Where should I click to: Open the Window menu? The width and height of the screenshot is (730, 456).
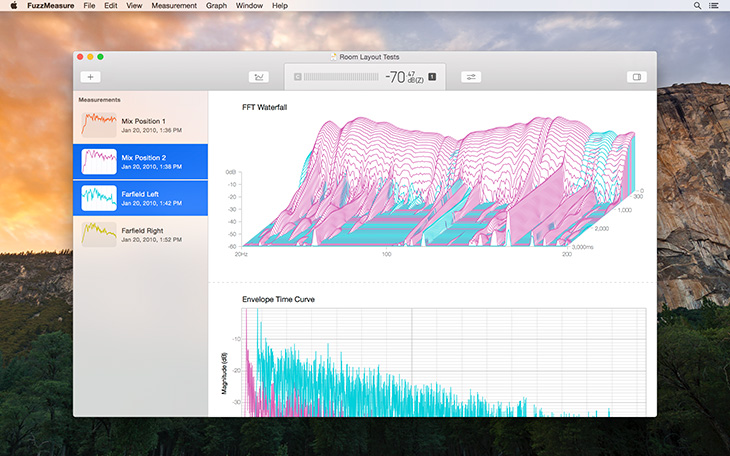(250, 6)
